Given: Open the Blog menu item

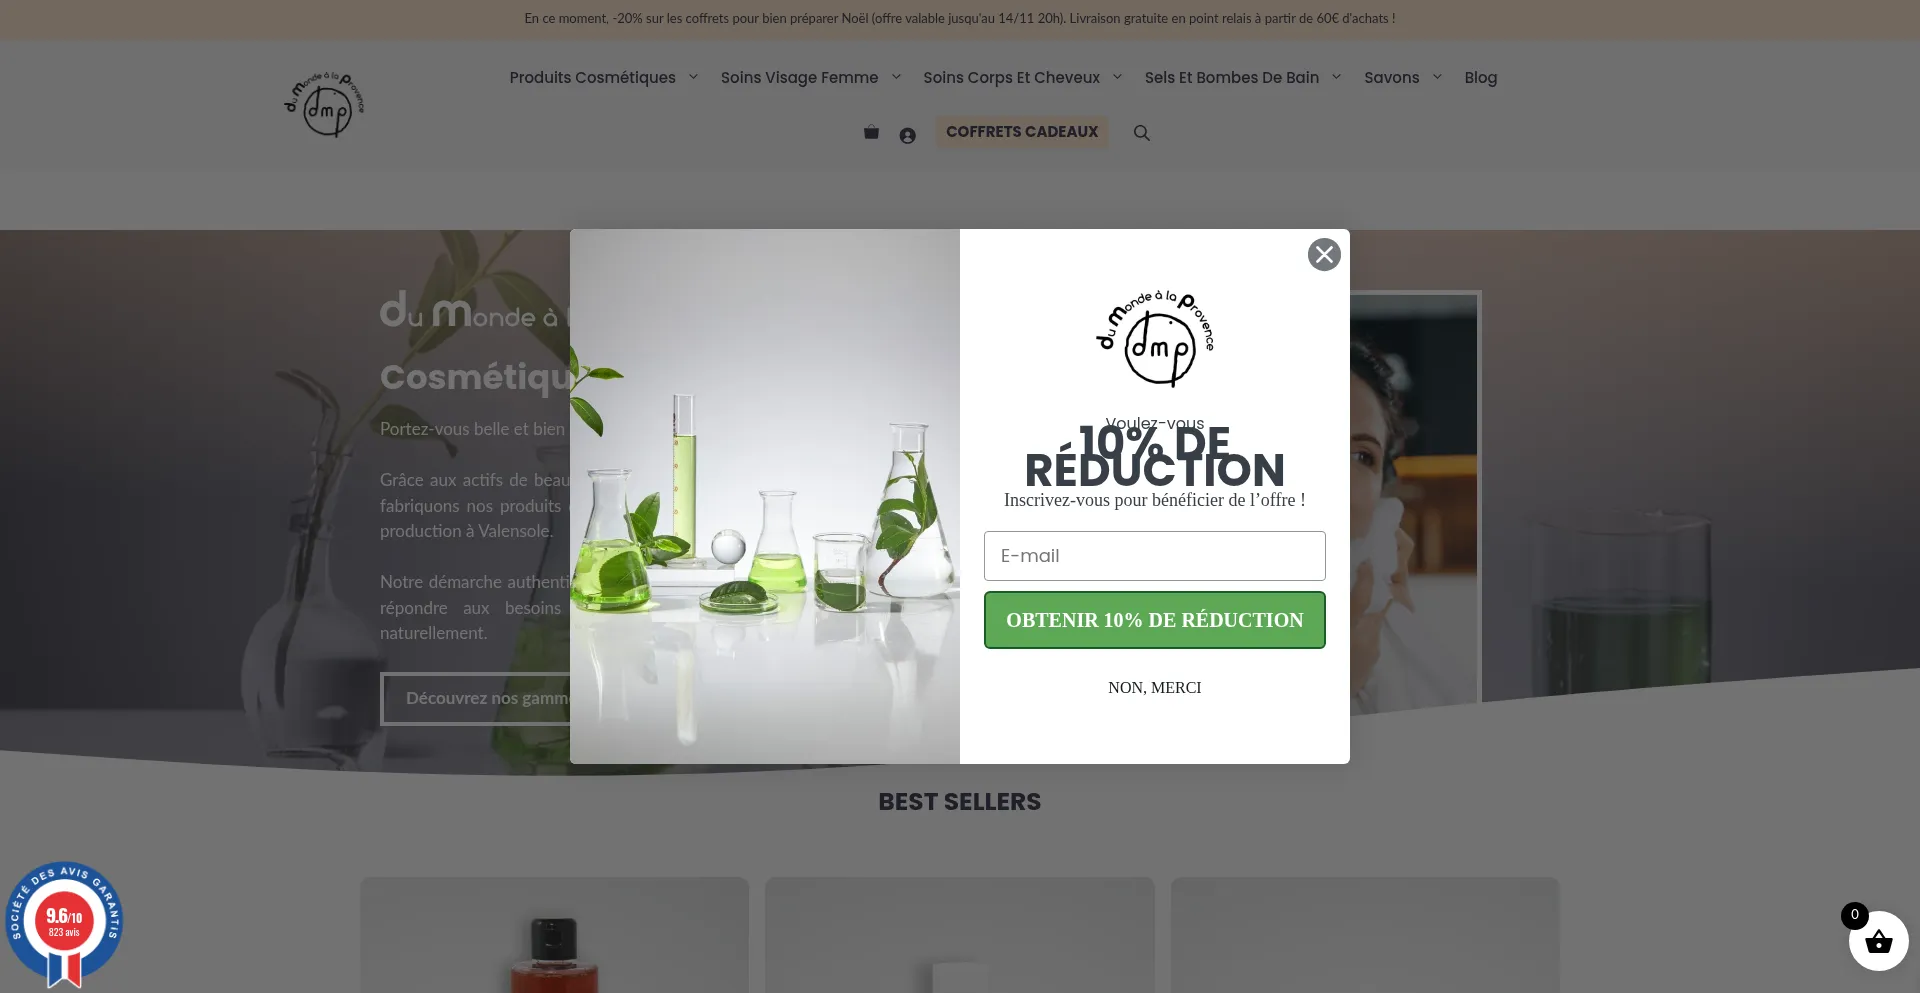Looking at the screenshot, I should click(x=1480, y=77).
